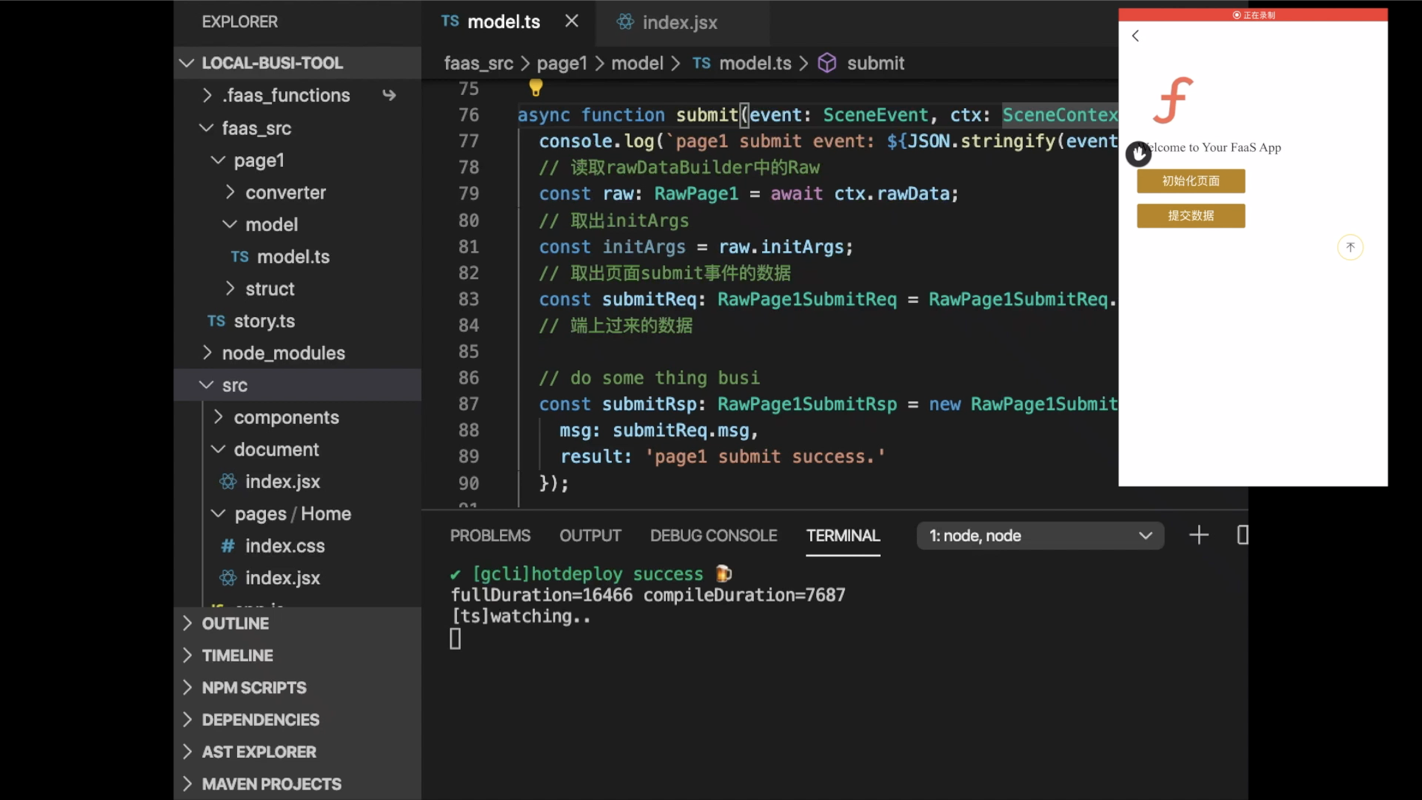Screen dimensions: 1422x800
Task: Expand the AST EXPLORER section
Action: tap(298, 751)
